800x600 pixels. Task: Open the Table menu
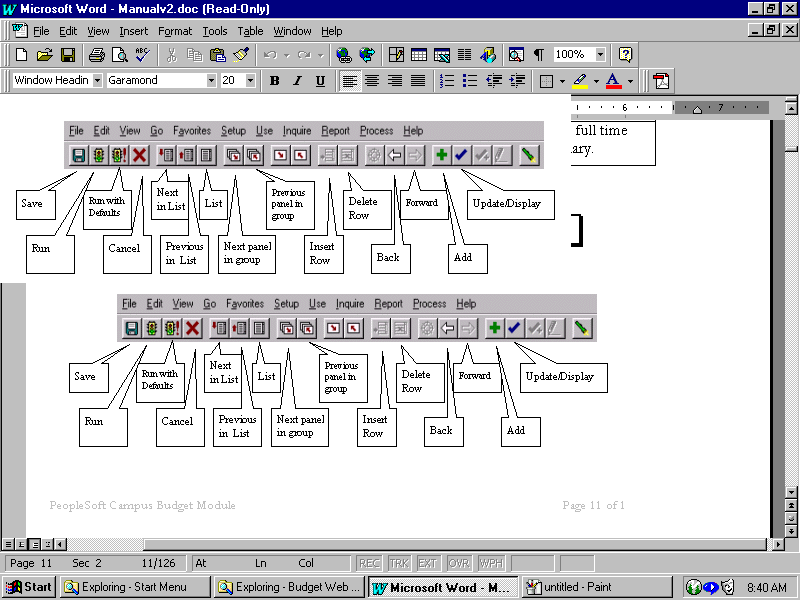point(250,31)
